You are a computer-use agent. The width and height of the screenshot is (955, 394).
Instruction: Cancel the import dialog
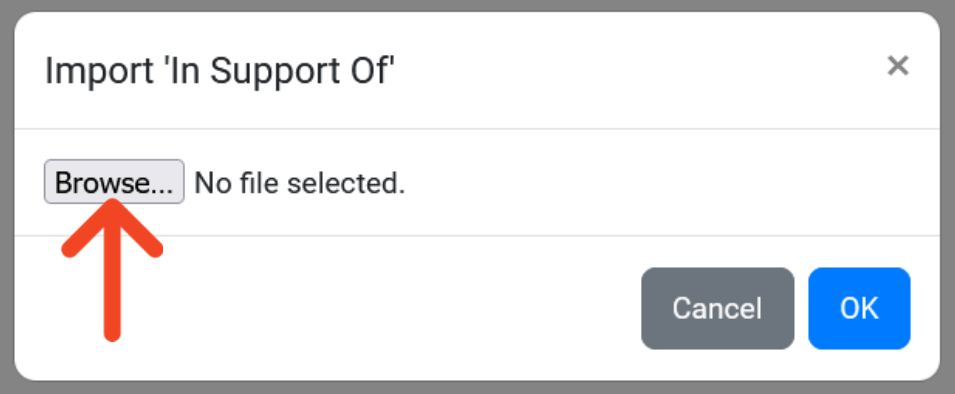point(717,308)
